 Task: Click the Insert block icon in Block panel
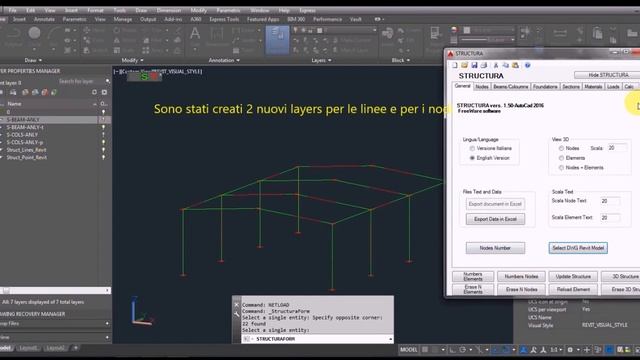click(387, 34)
